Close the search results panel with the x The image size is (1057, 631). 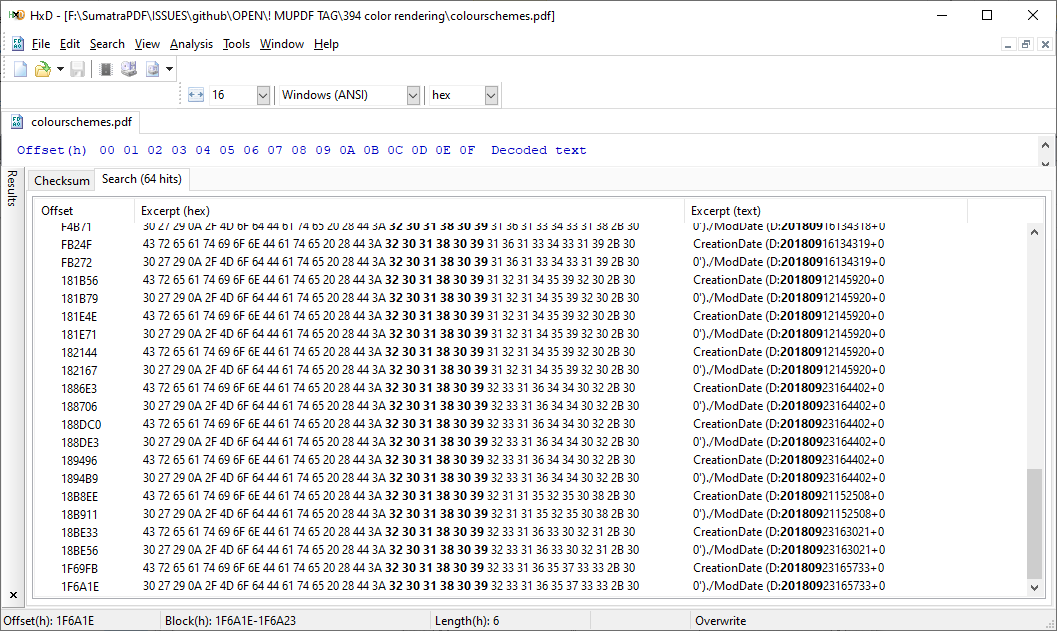13,594
